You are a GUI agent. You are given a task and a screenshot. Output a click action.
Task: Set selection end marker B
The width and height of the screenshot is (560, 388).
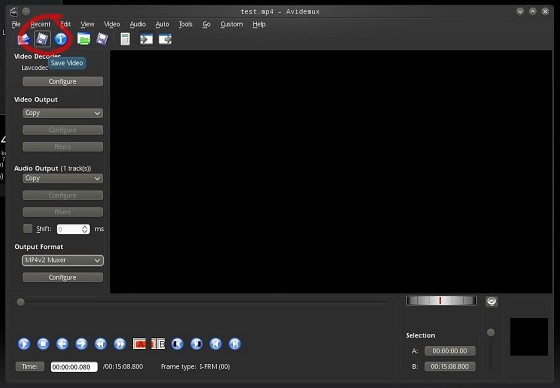(x=158, y=344)
